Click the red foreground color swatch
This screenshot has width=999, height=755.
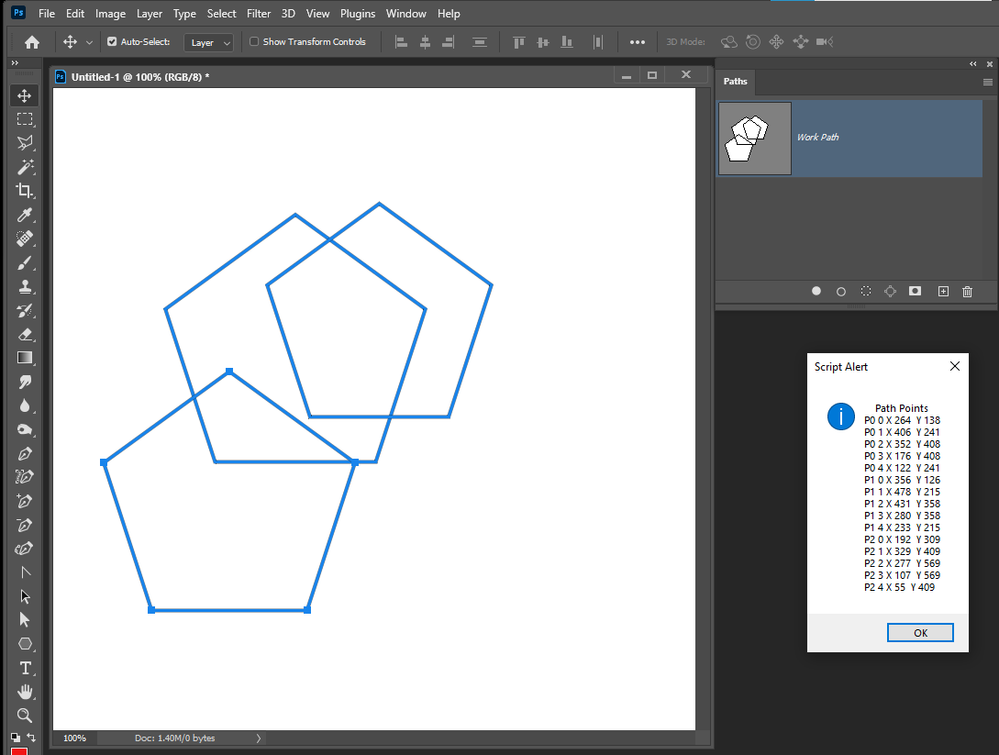click(20, 750)
